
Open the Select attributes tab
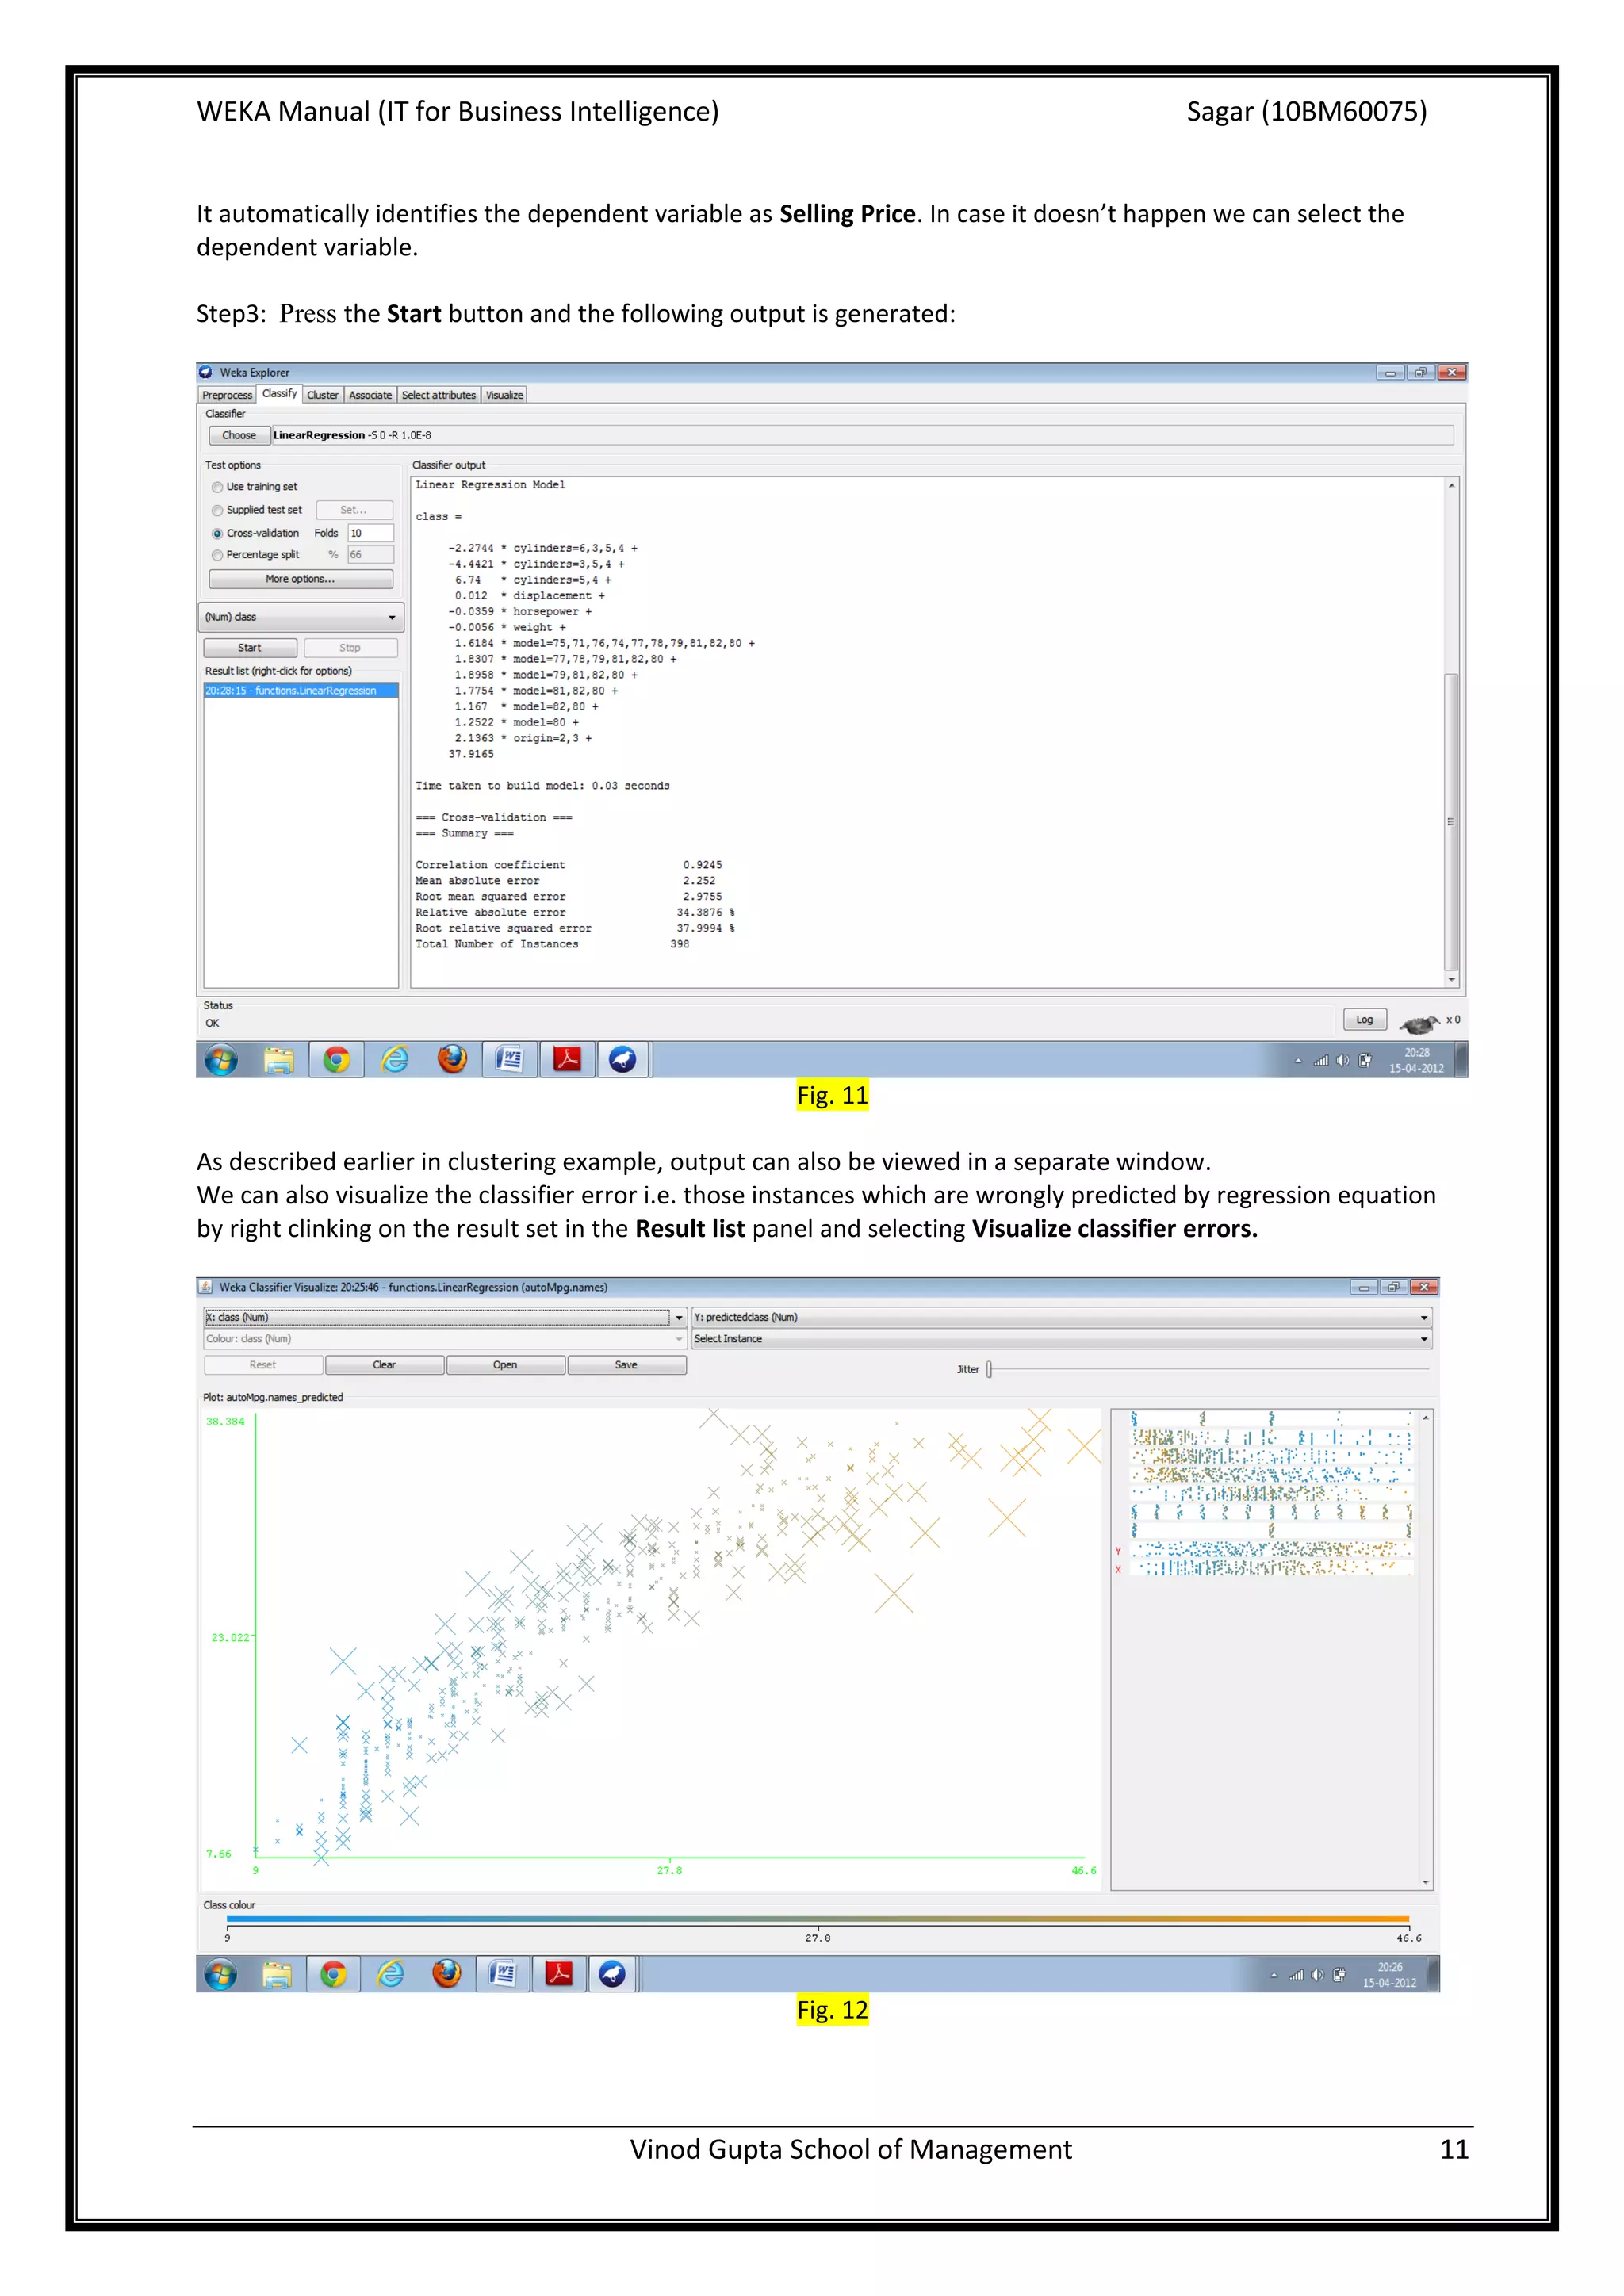click(x=439, y=395)
